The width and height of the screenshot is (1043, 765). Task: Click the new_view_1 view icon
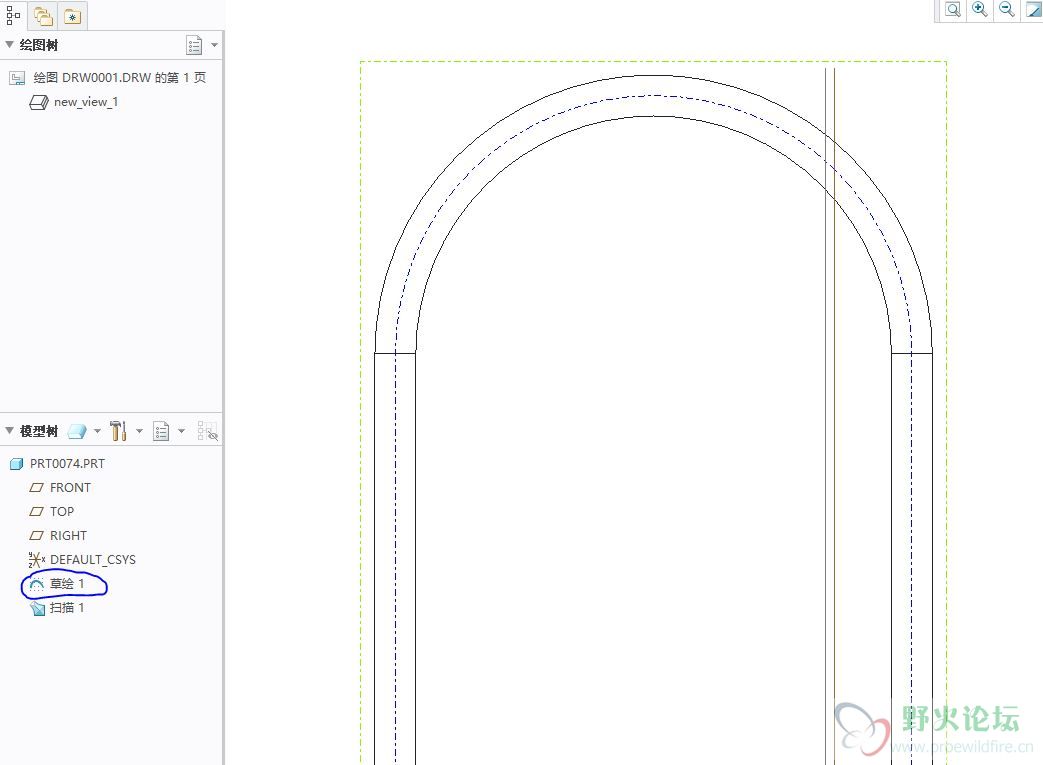pyautogui.click(x=39, y=102)
